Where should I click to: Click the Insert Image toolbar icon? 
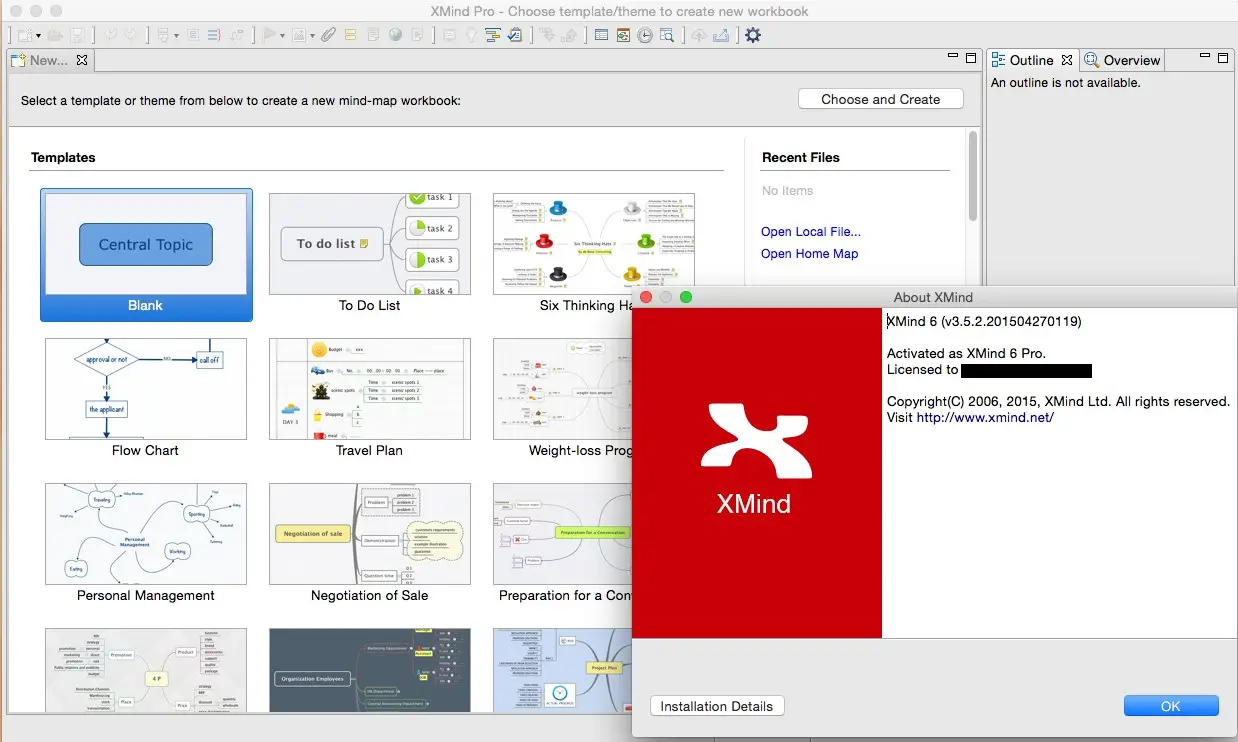click(x=299, y=35)
